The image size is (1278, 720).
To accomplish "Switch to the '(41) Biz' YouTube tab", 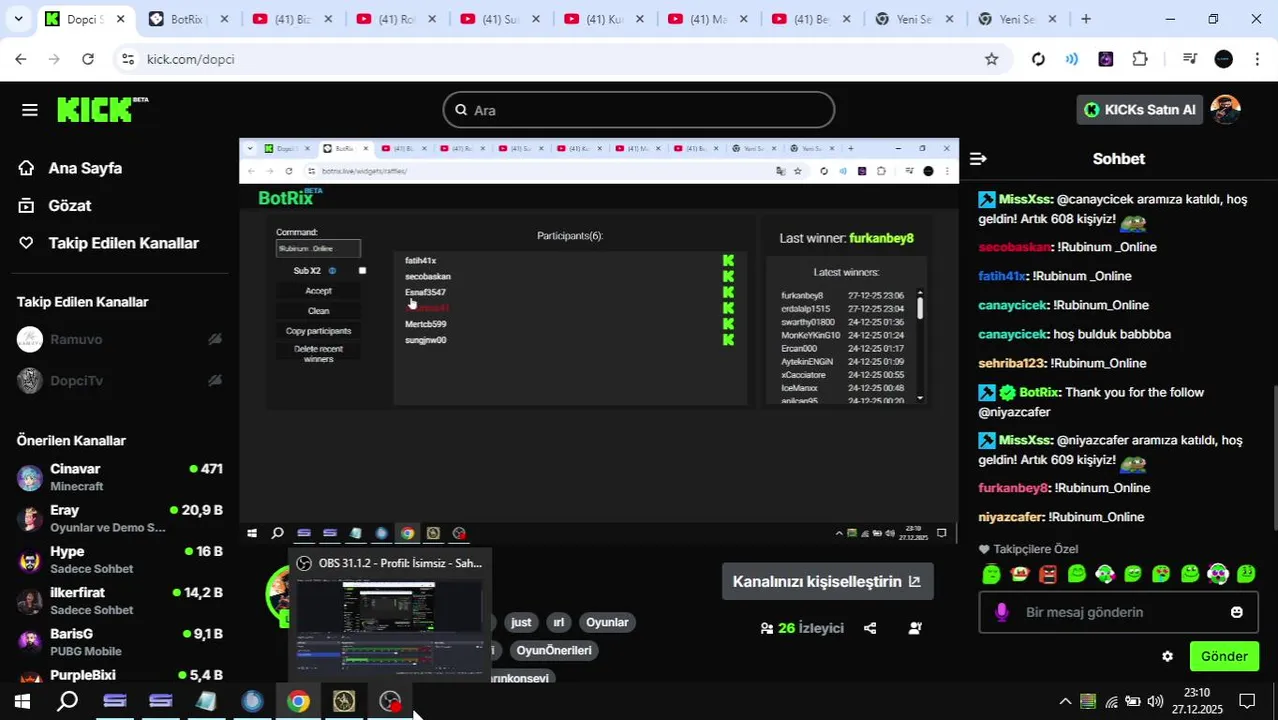I will [x=291, y=19].
